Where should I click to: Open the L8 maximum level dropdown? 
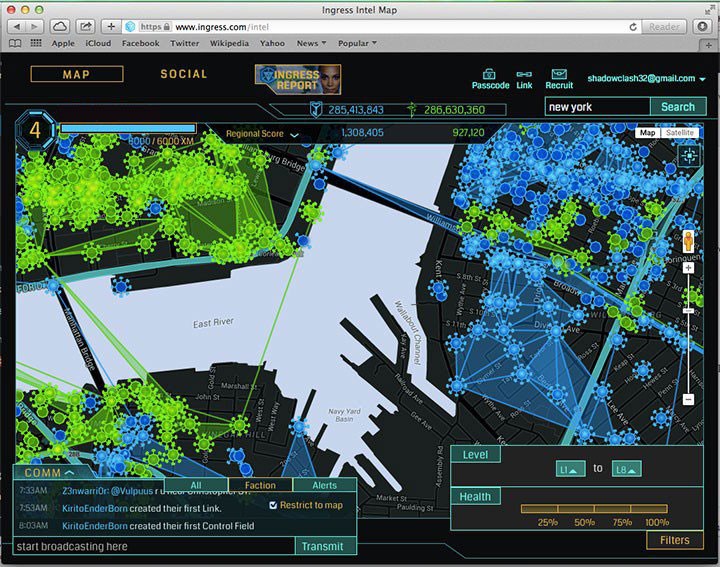(x=627, y=469)
